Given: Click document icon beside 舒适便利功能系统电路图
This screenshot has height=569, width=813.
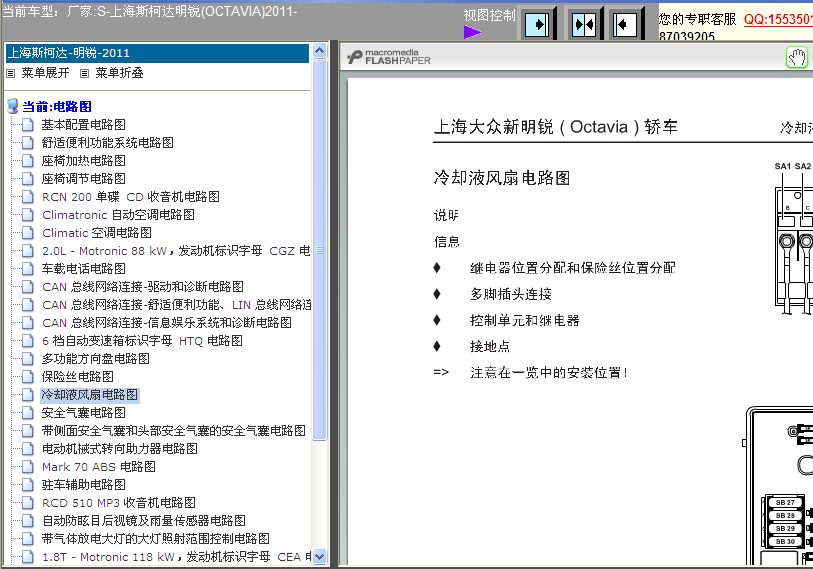Looking at the screenshot, I should coord(28,143).
